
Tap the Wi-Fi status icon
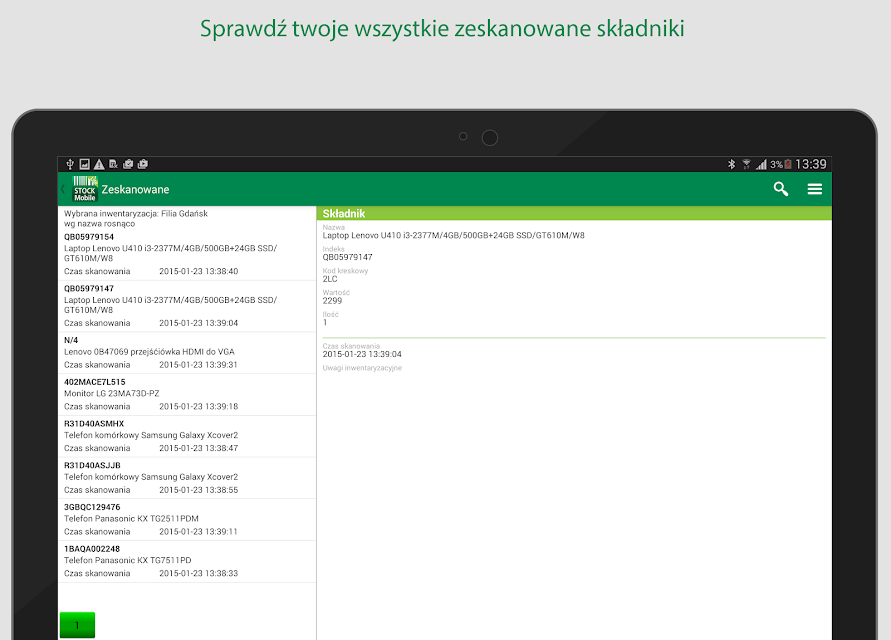[746, 164]
